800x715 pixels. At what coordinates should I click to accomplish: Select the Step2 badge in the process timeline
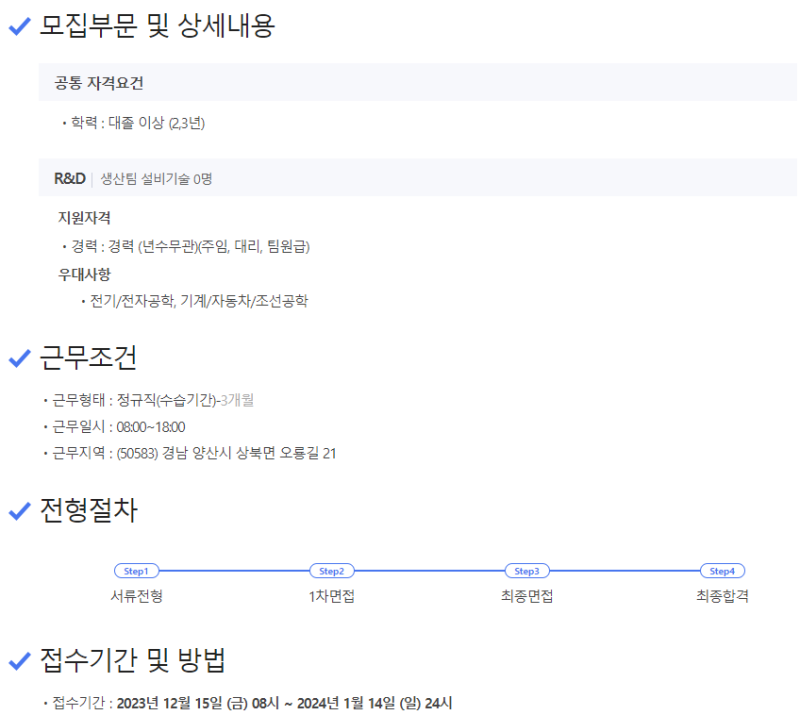331,571
